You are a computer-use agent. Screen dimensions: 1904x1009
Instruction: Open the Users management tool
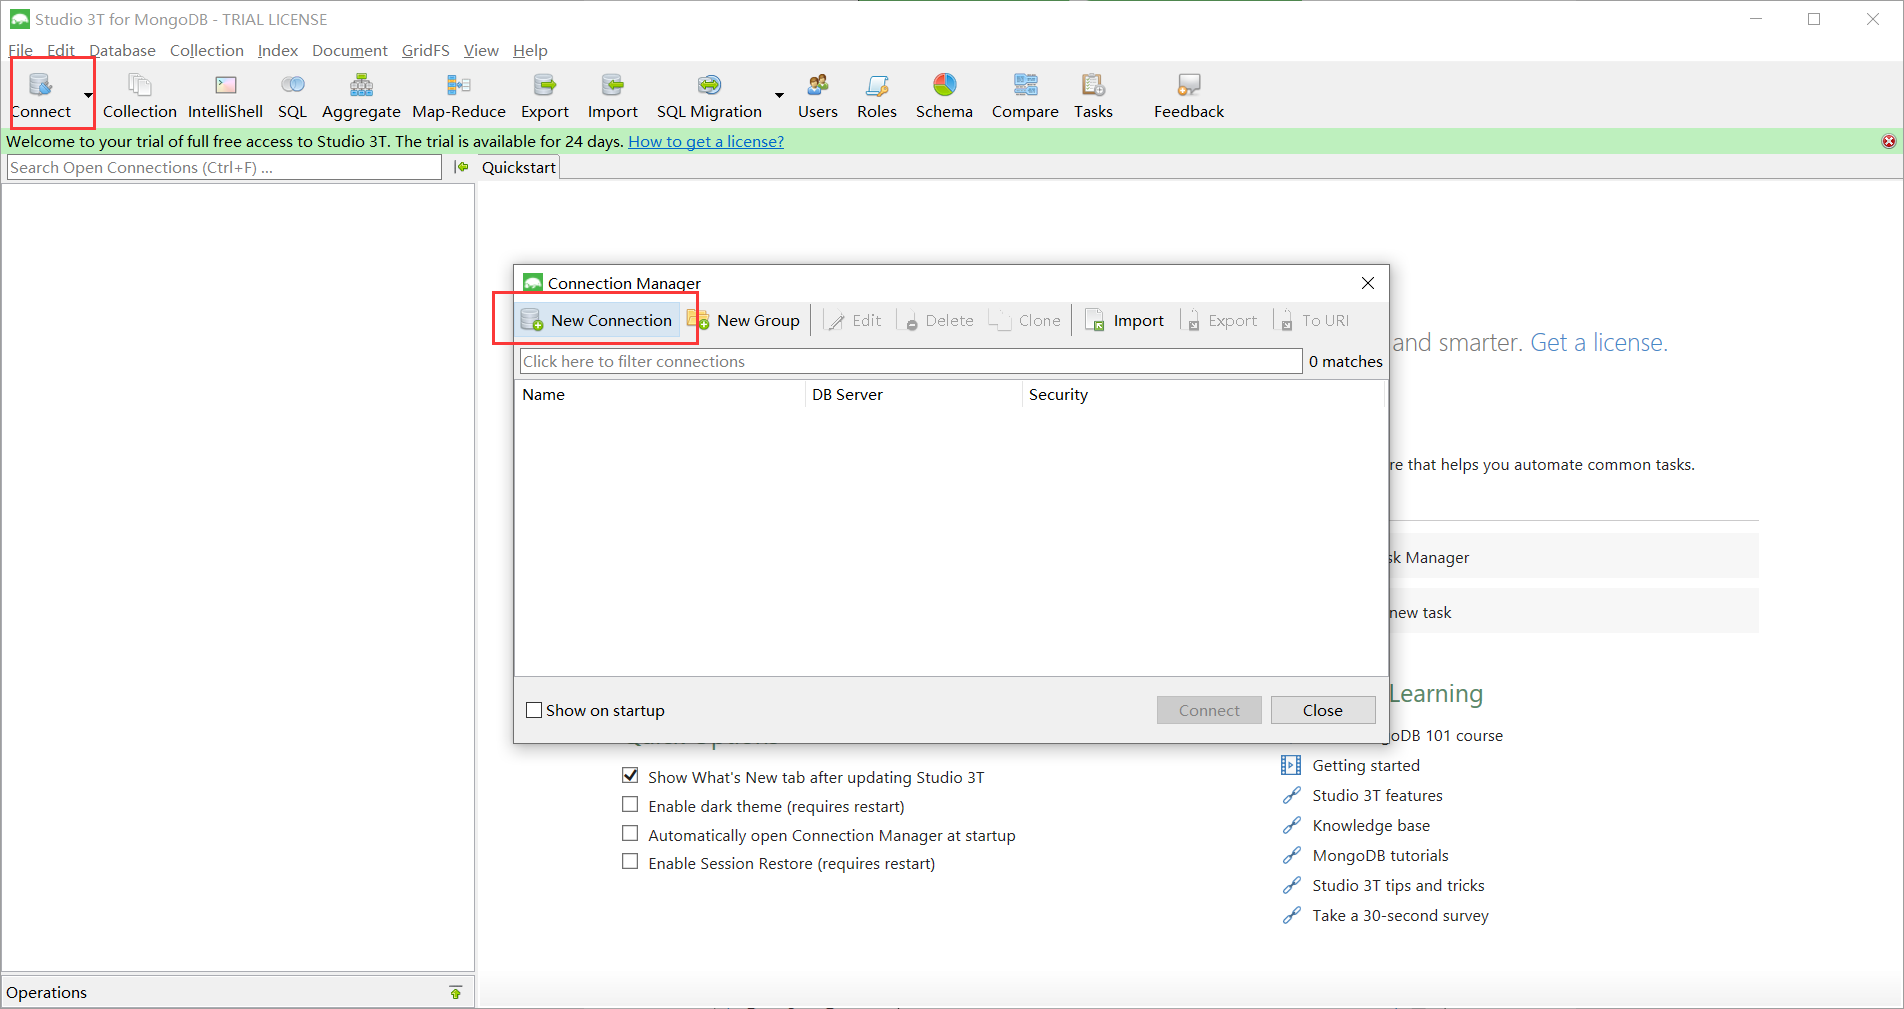[818, 95]
